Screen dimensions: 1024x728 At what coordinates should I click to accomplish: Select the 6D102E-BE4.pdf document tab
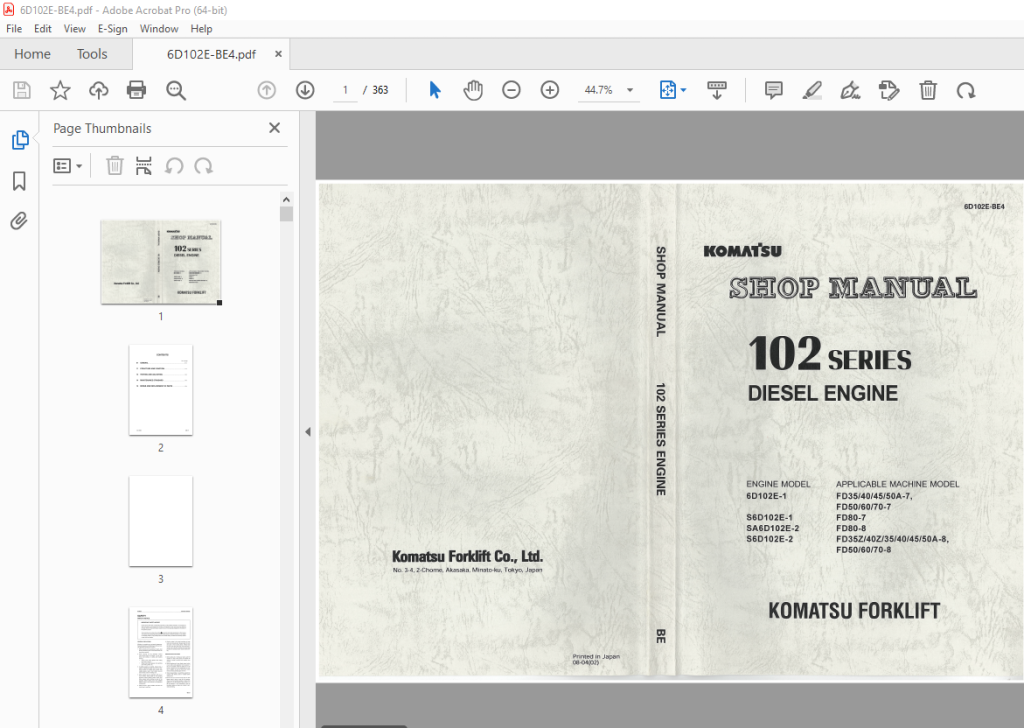point(211,54)
